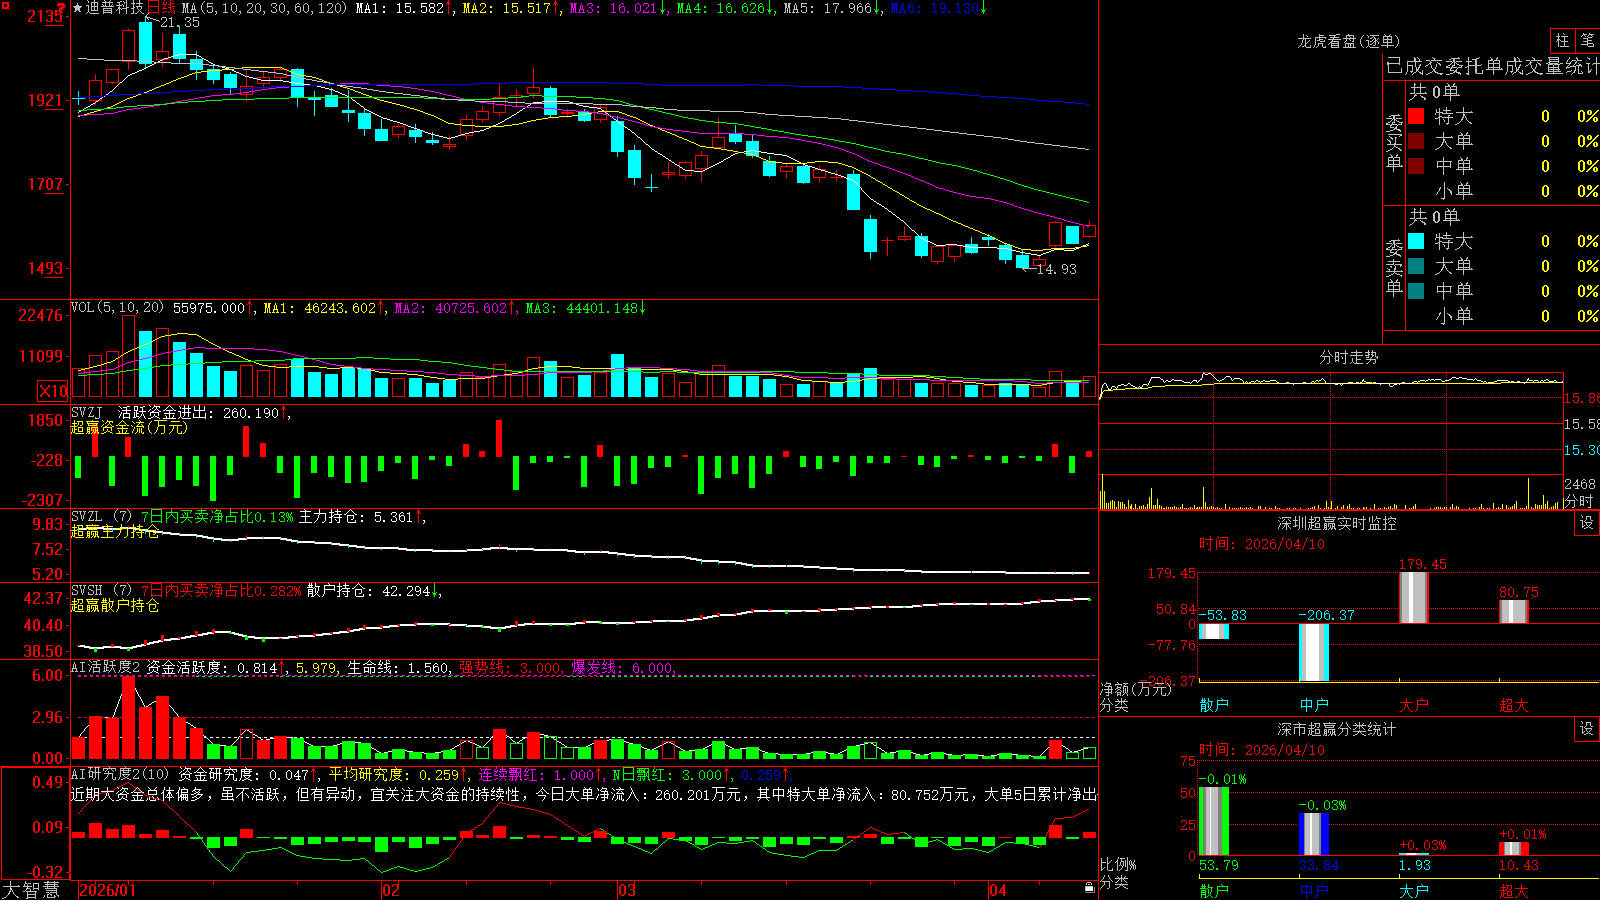Click the 超赢散户持仓 label
The width and height of the screenshot is (1600, 900).
click(x=115, y=605)
